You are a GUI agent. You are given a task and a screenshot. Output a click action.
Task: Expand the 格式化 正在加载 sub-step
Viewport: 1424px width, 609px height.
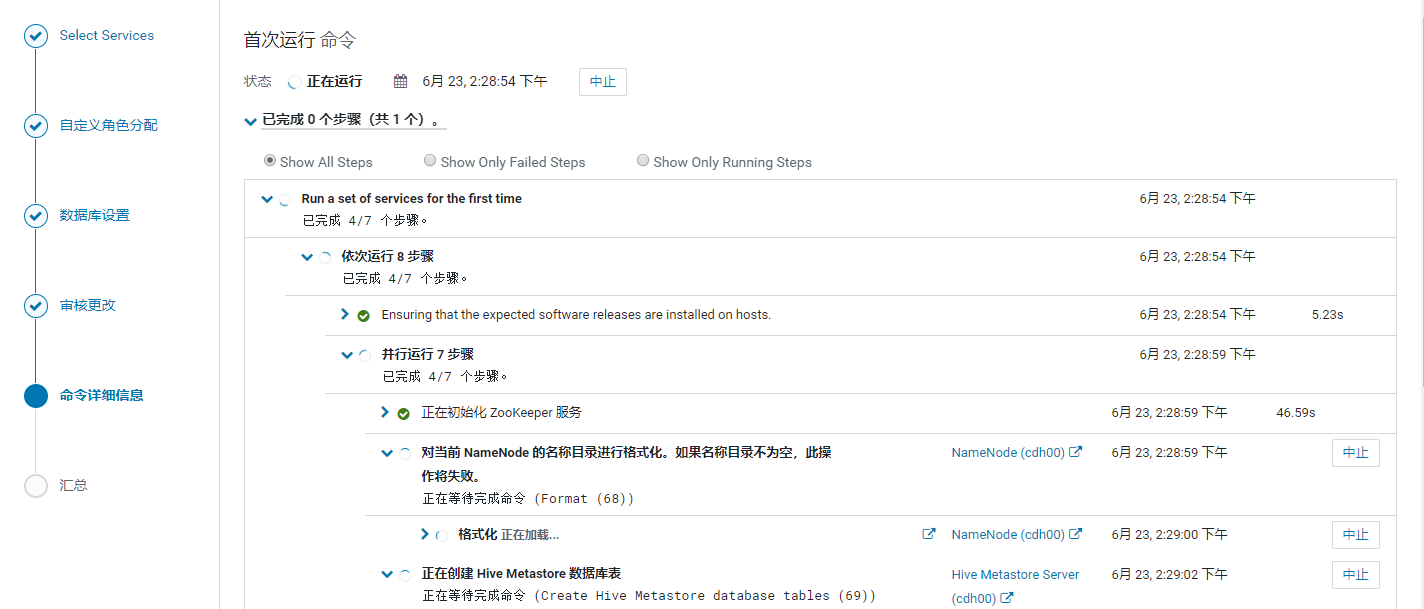pyautogui.click(x=426, y=534)
